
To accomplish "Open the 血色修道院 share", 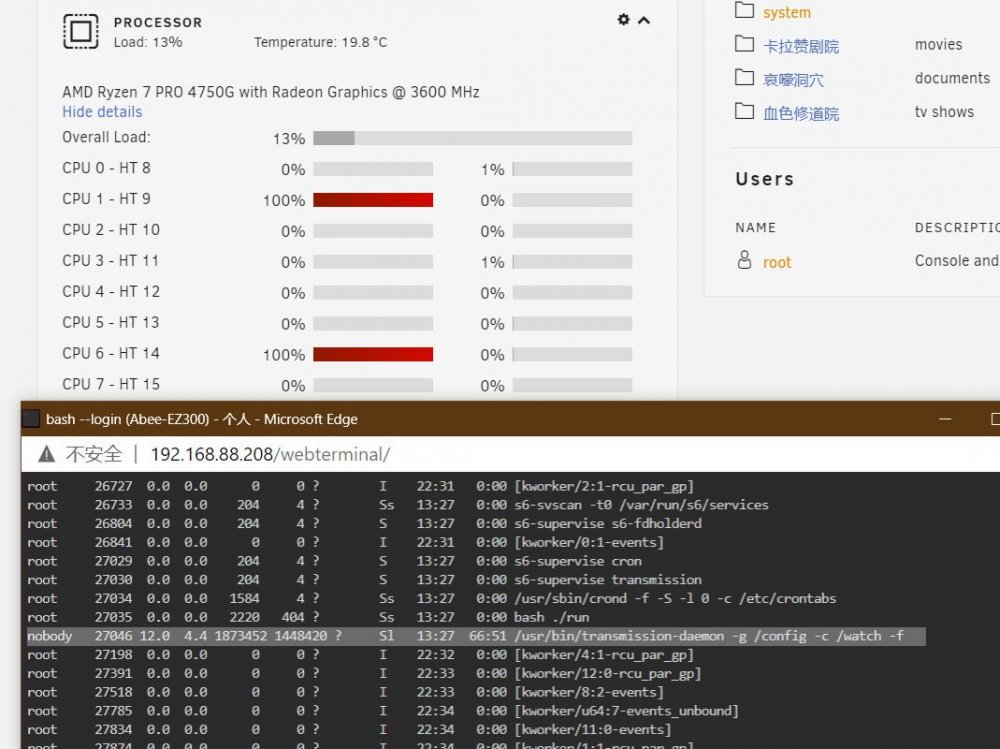I will click(x=800, y=114).
